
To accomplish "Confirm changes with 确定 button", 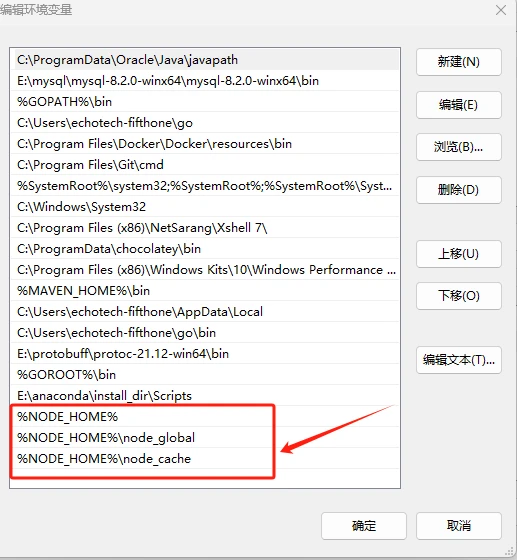I will (363, 526).
